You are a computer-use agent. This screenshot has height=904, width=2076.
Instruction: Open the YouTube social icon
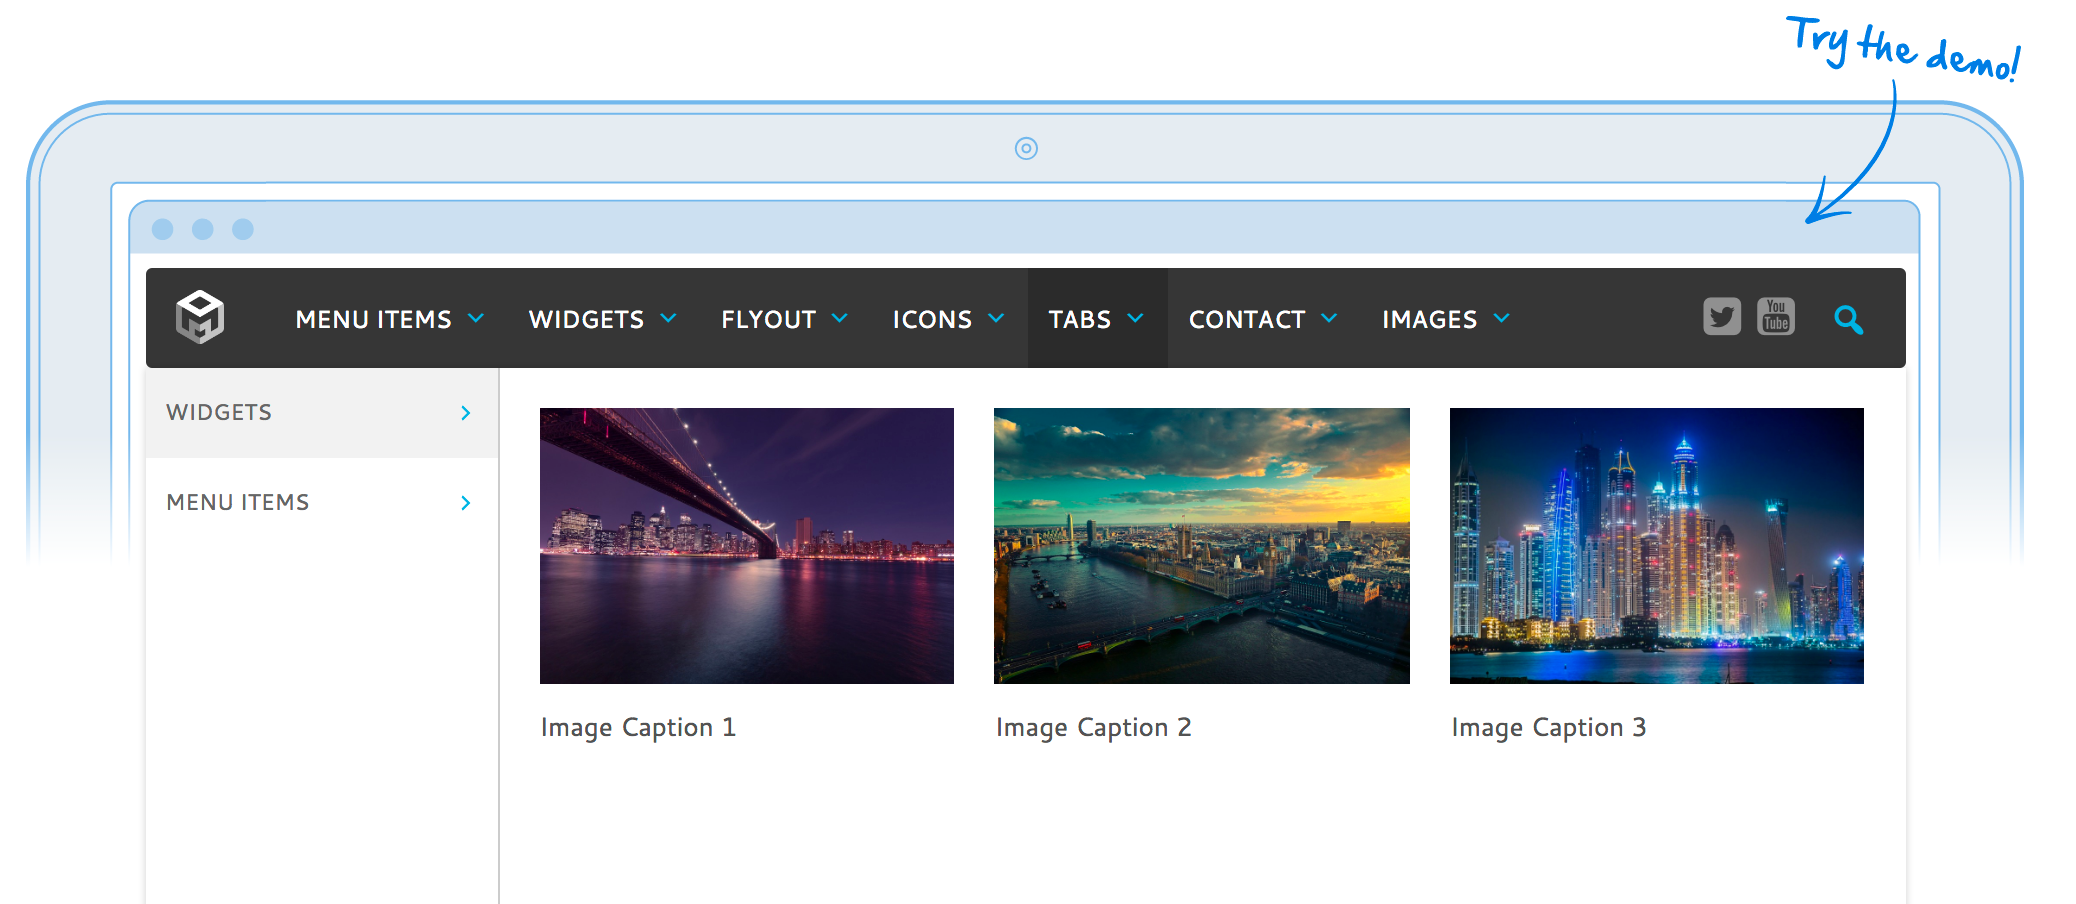(x=1775, y=317)
